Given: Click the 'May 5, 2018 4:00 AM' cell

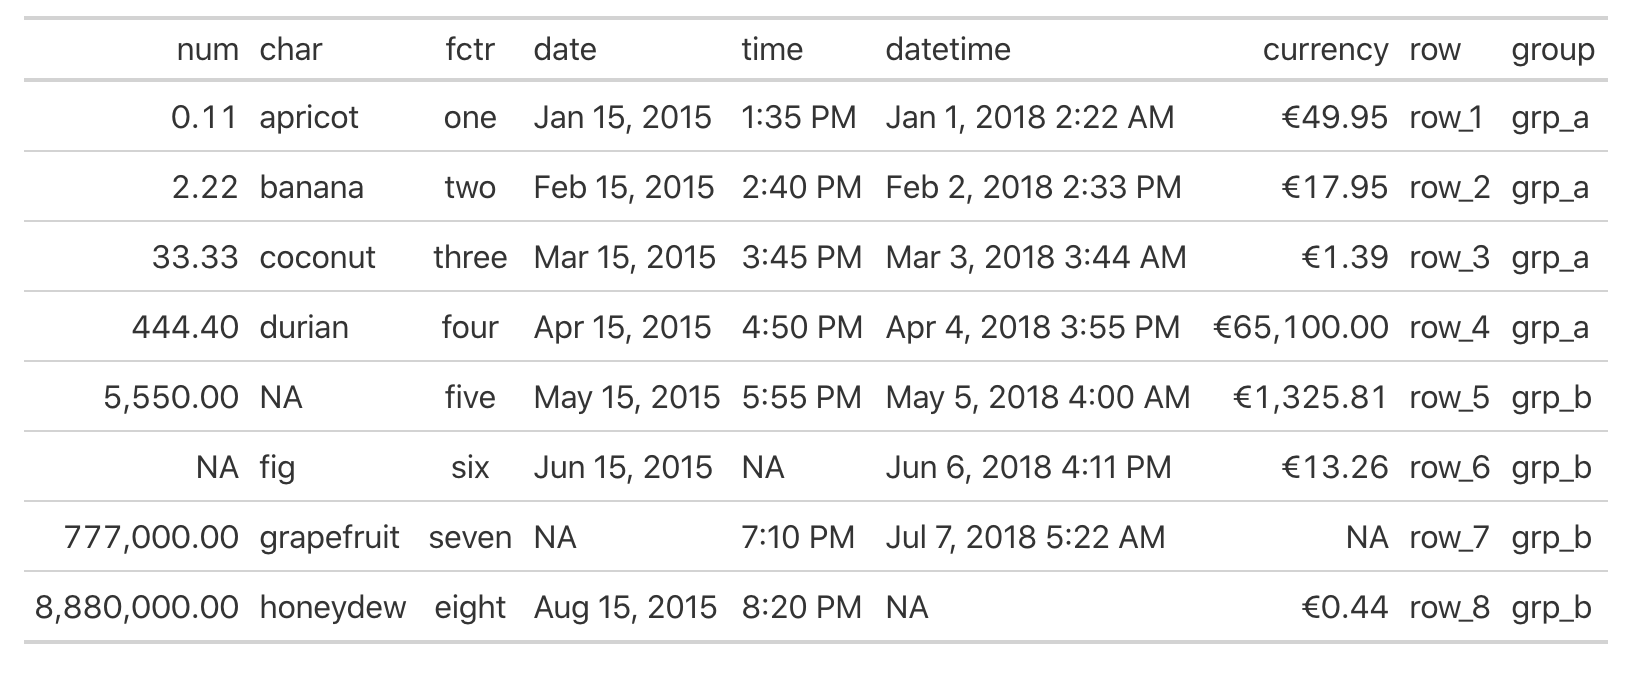Looking at the screenshot, I should [x=1038, y=398].
